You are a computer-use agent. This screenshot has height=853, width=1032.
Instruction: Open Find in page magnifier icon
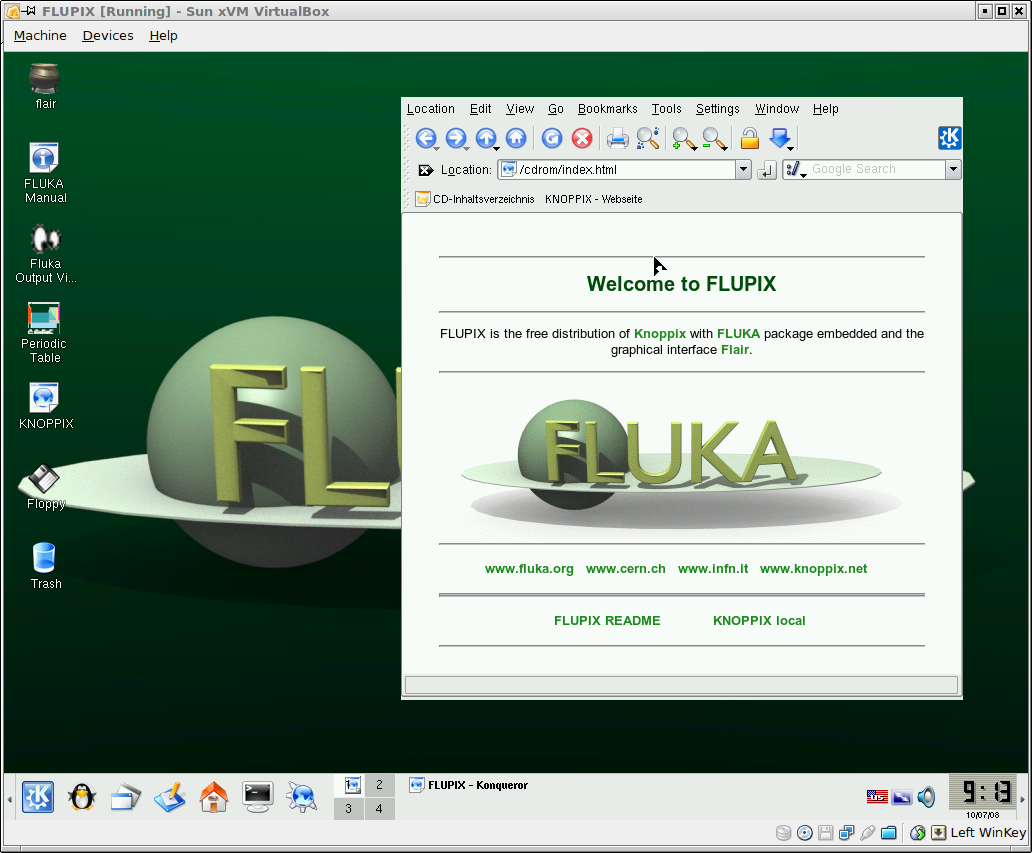[648, 138]
